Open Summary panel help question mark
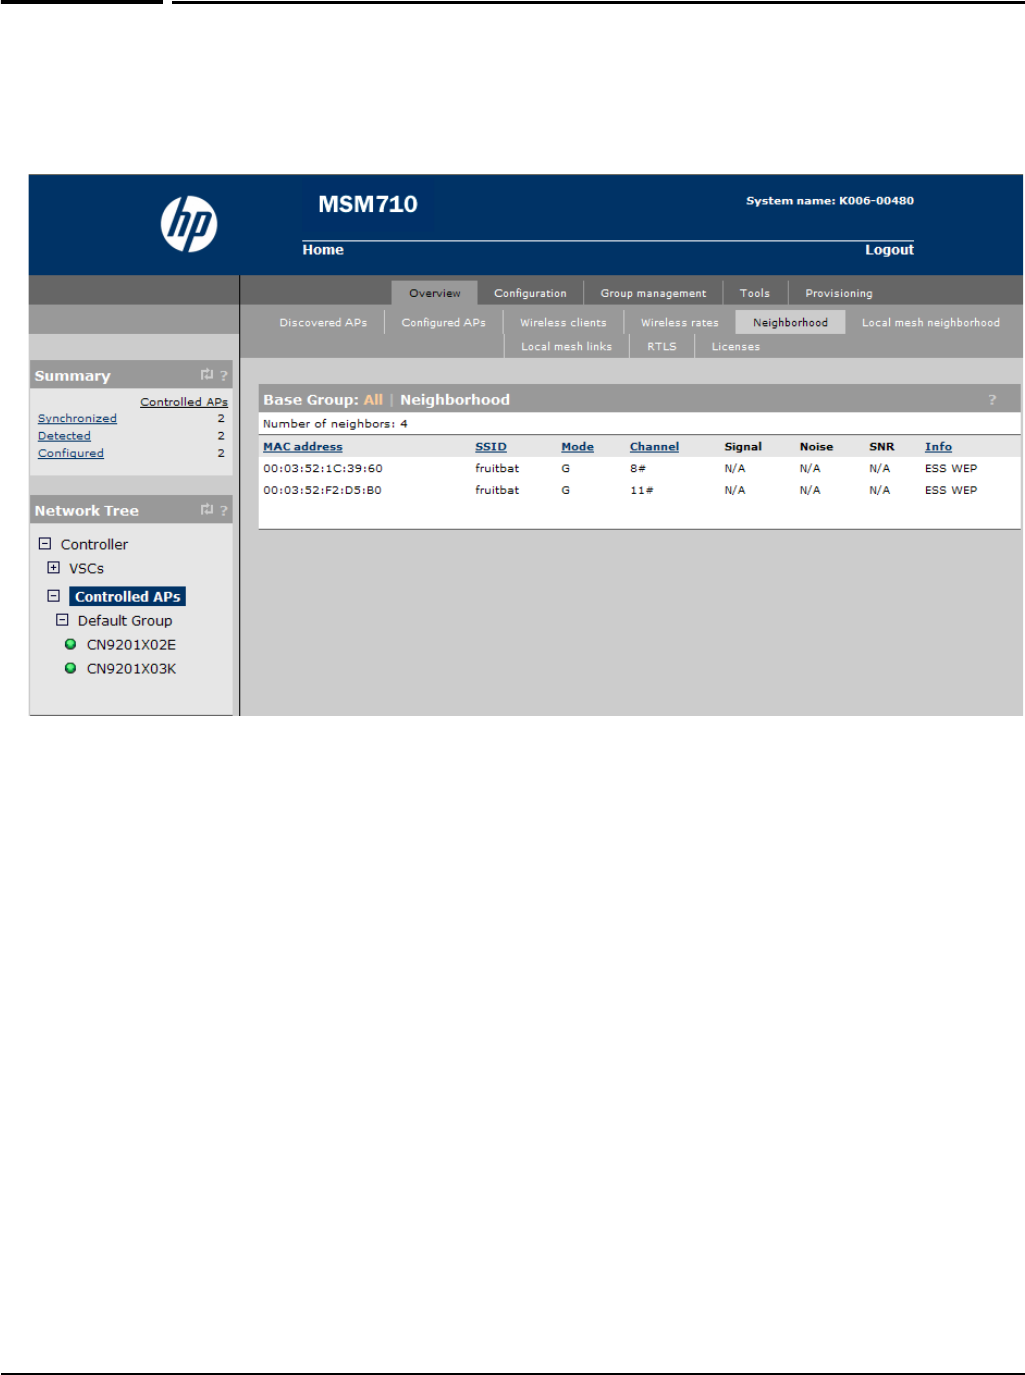The image size is (1025, 1375). click(224, 376)
